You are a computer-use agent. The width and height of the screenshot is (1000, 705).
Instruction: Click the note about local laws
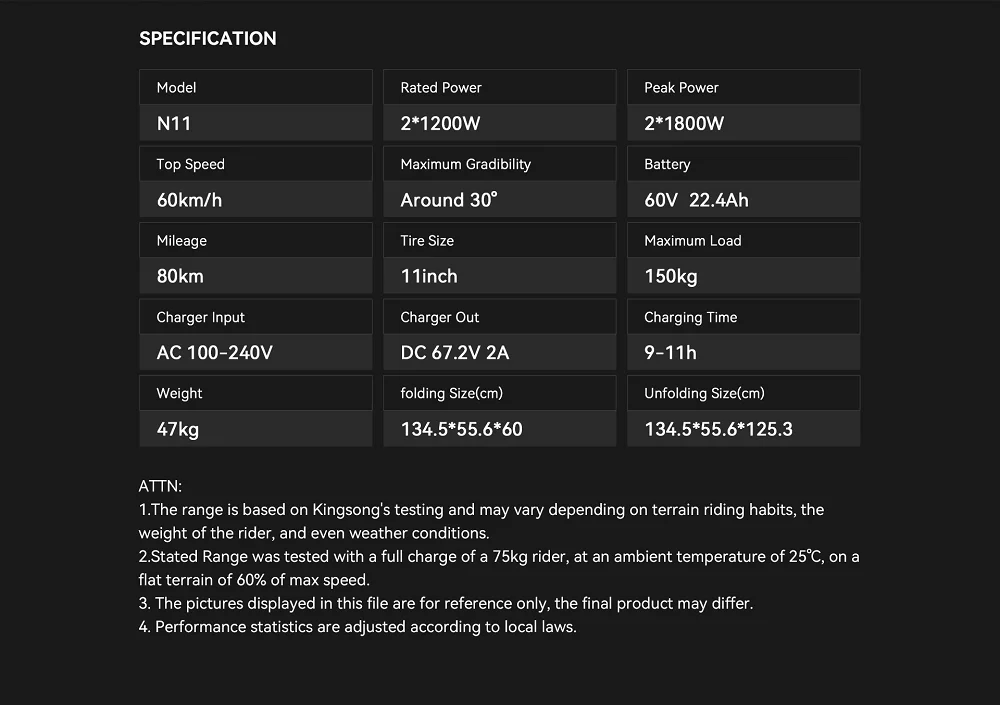tap(357, 627)
